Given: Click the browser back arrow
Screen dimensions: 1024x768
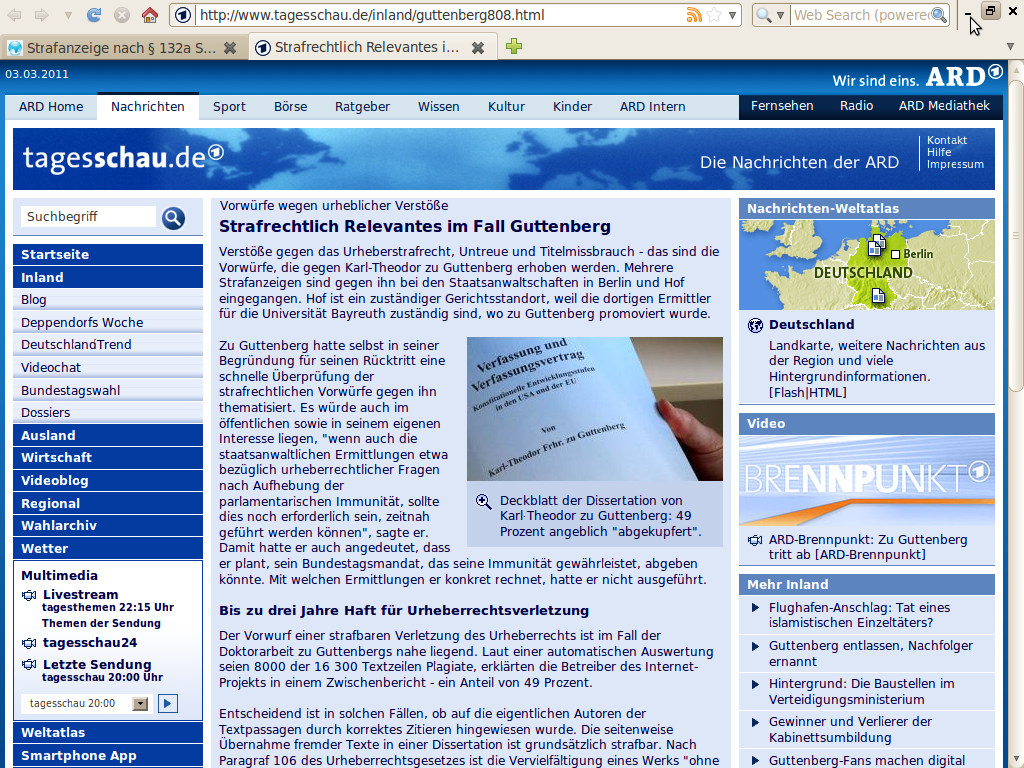Looking at the screenshot, I should pos(14,15).
